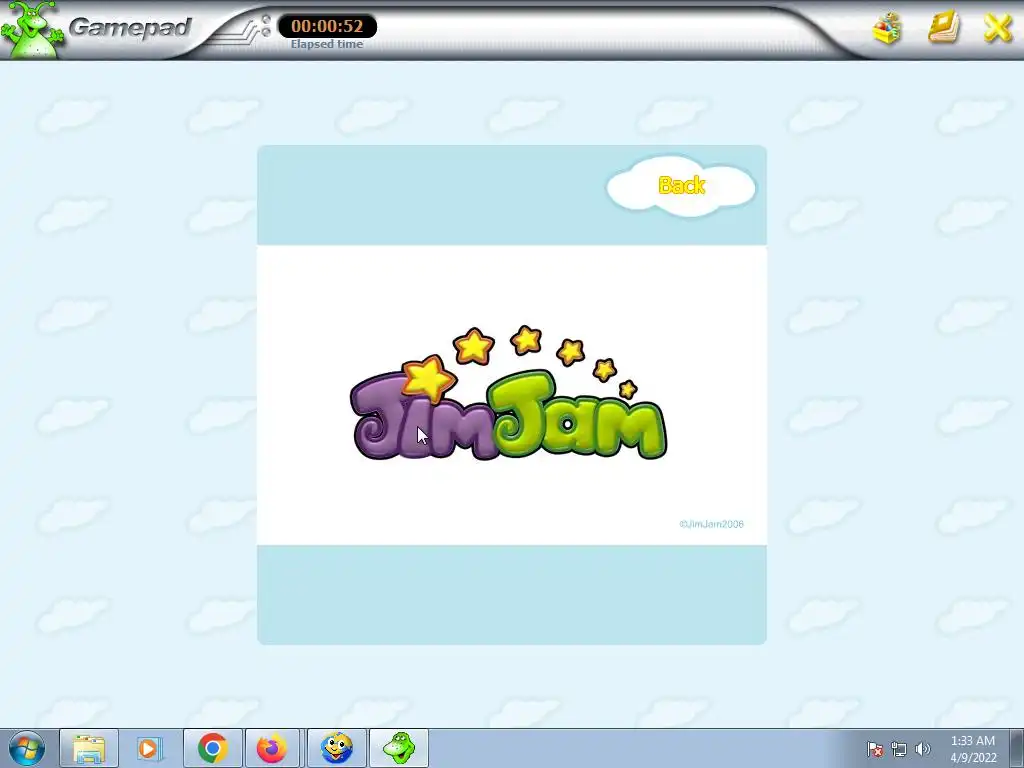Open Firefox from the taskbar
The width and height of the screenshot is (1024, 768).
point(272,748)
